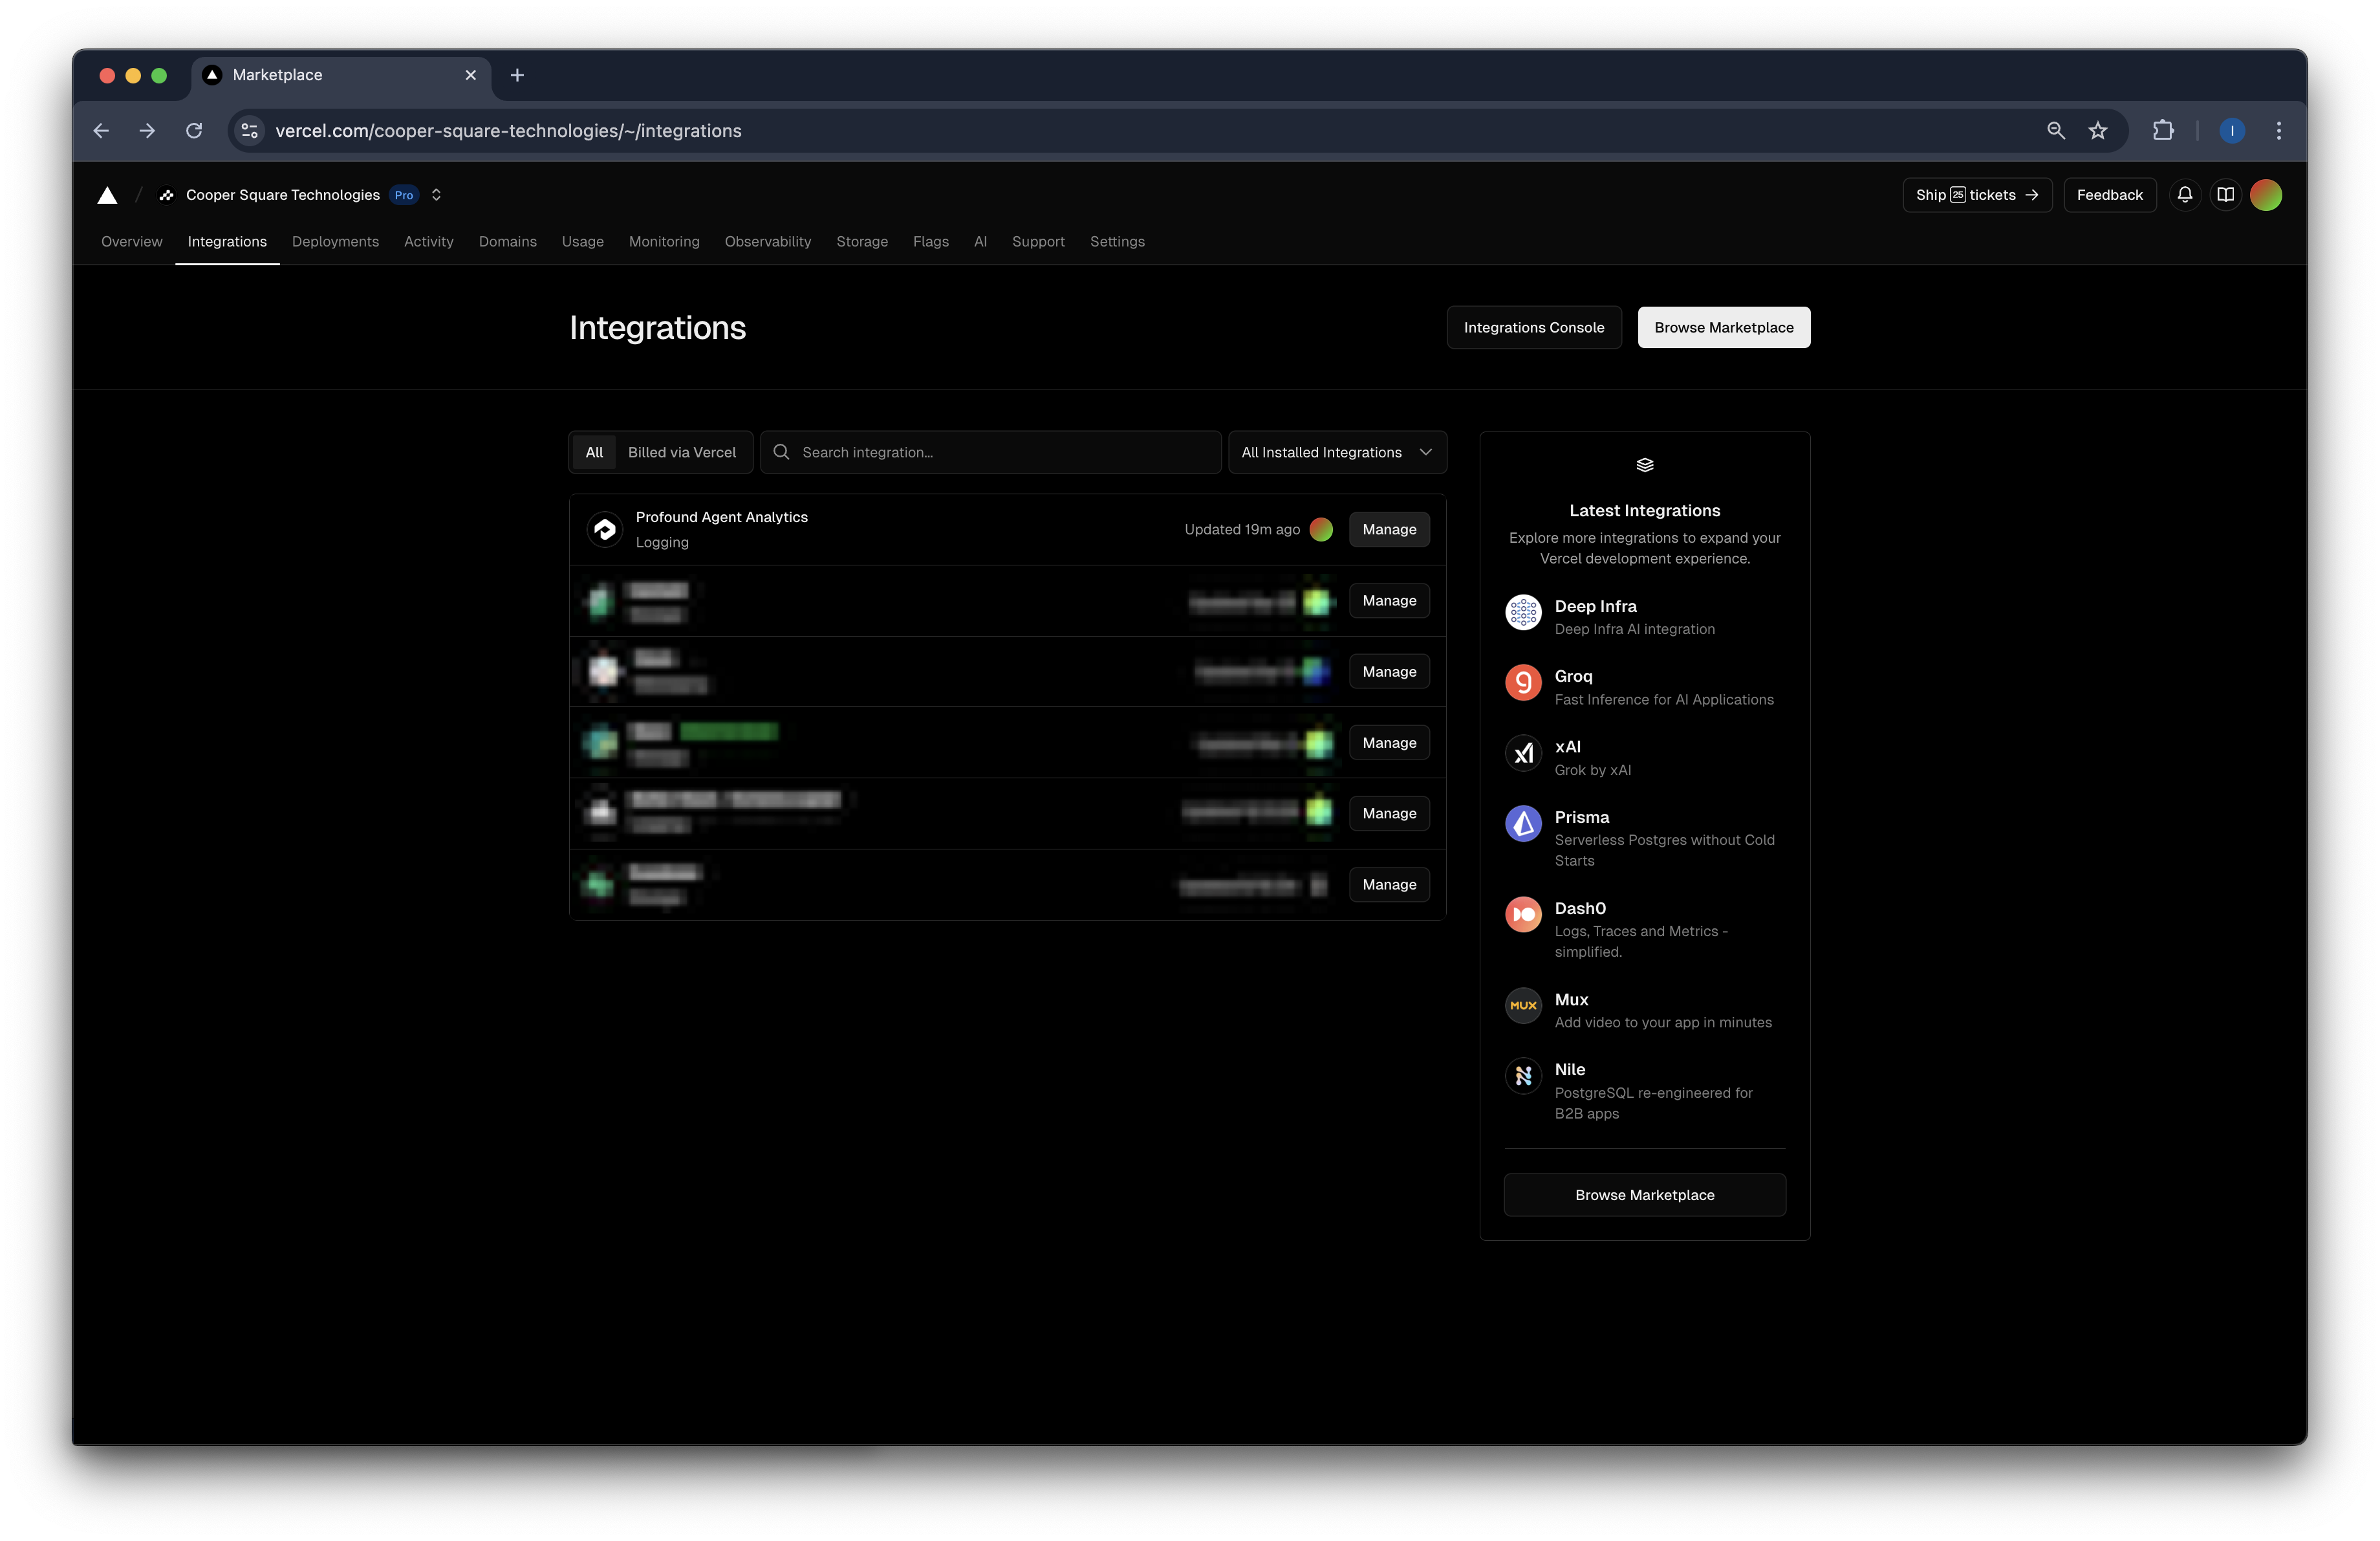Screen dimensions: 2380x1541
Task: Manage the Profound Agent Analytics integration
Action: click(x=1389, y=529)
